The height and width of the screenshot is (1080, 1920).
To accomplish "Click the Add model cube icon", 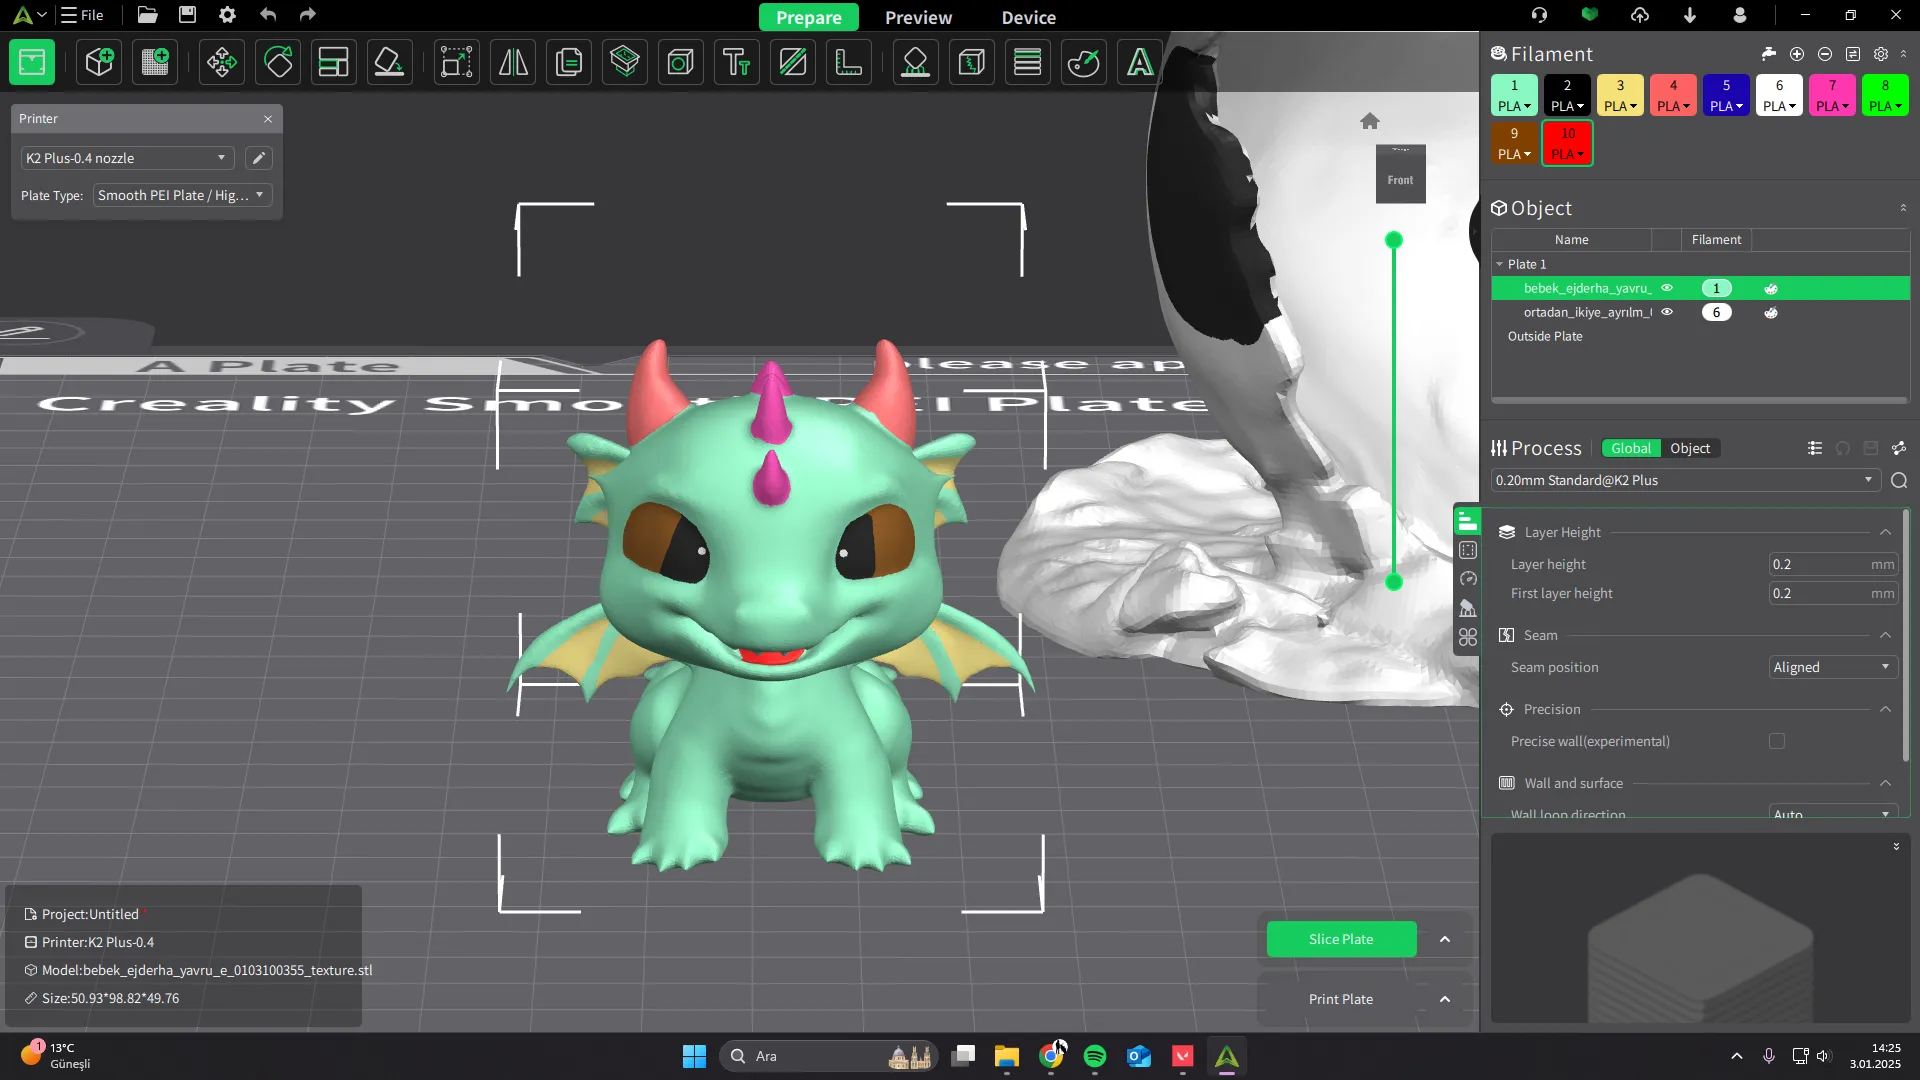I will click(x=99, y=62).
